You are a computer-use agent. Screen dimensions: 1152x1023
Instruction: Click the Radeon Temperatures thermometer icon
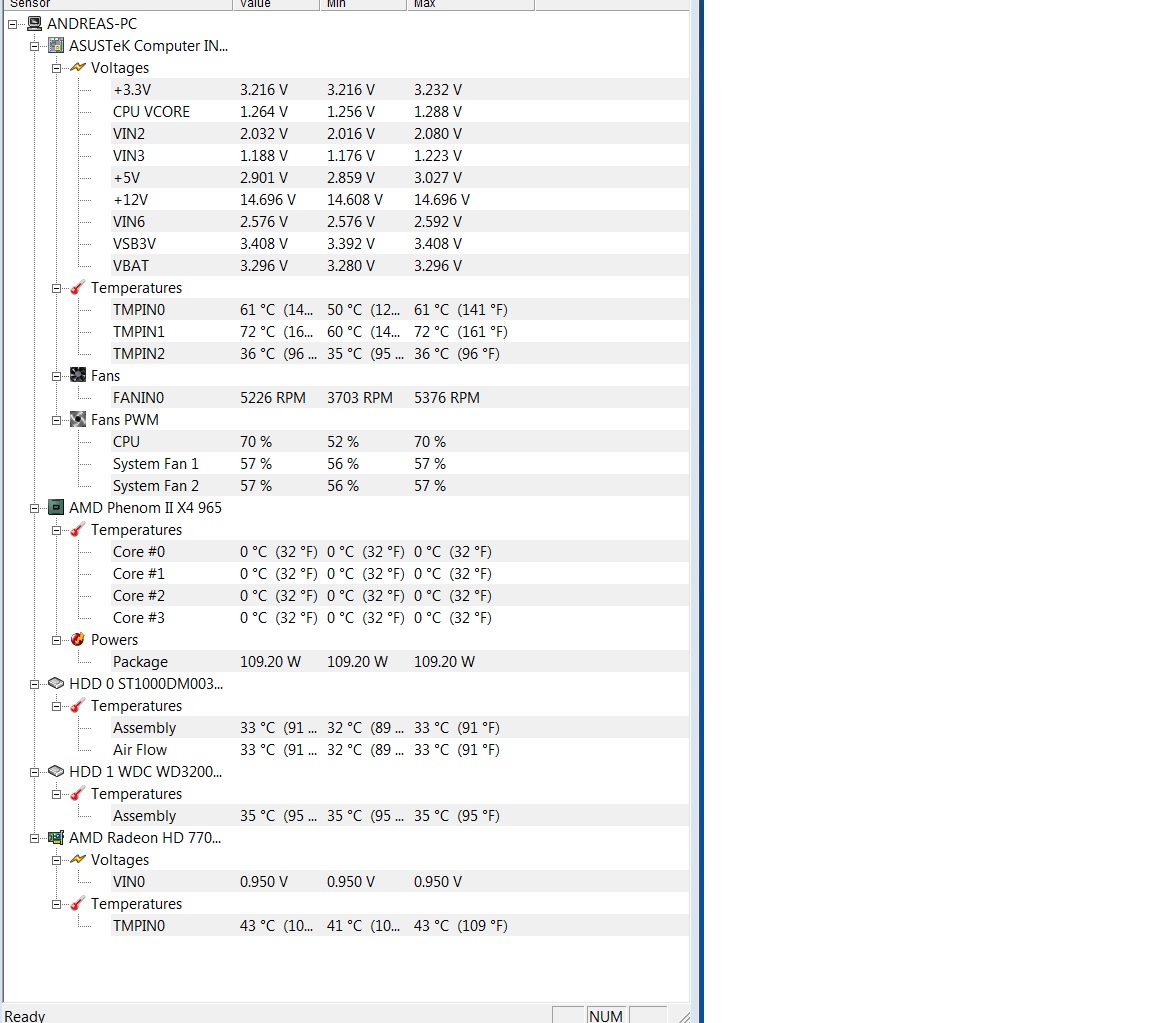point(78,904)
